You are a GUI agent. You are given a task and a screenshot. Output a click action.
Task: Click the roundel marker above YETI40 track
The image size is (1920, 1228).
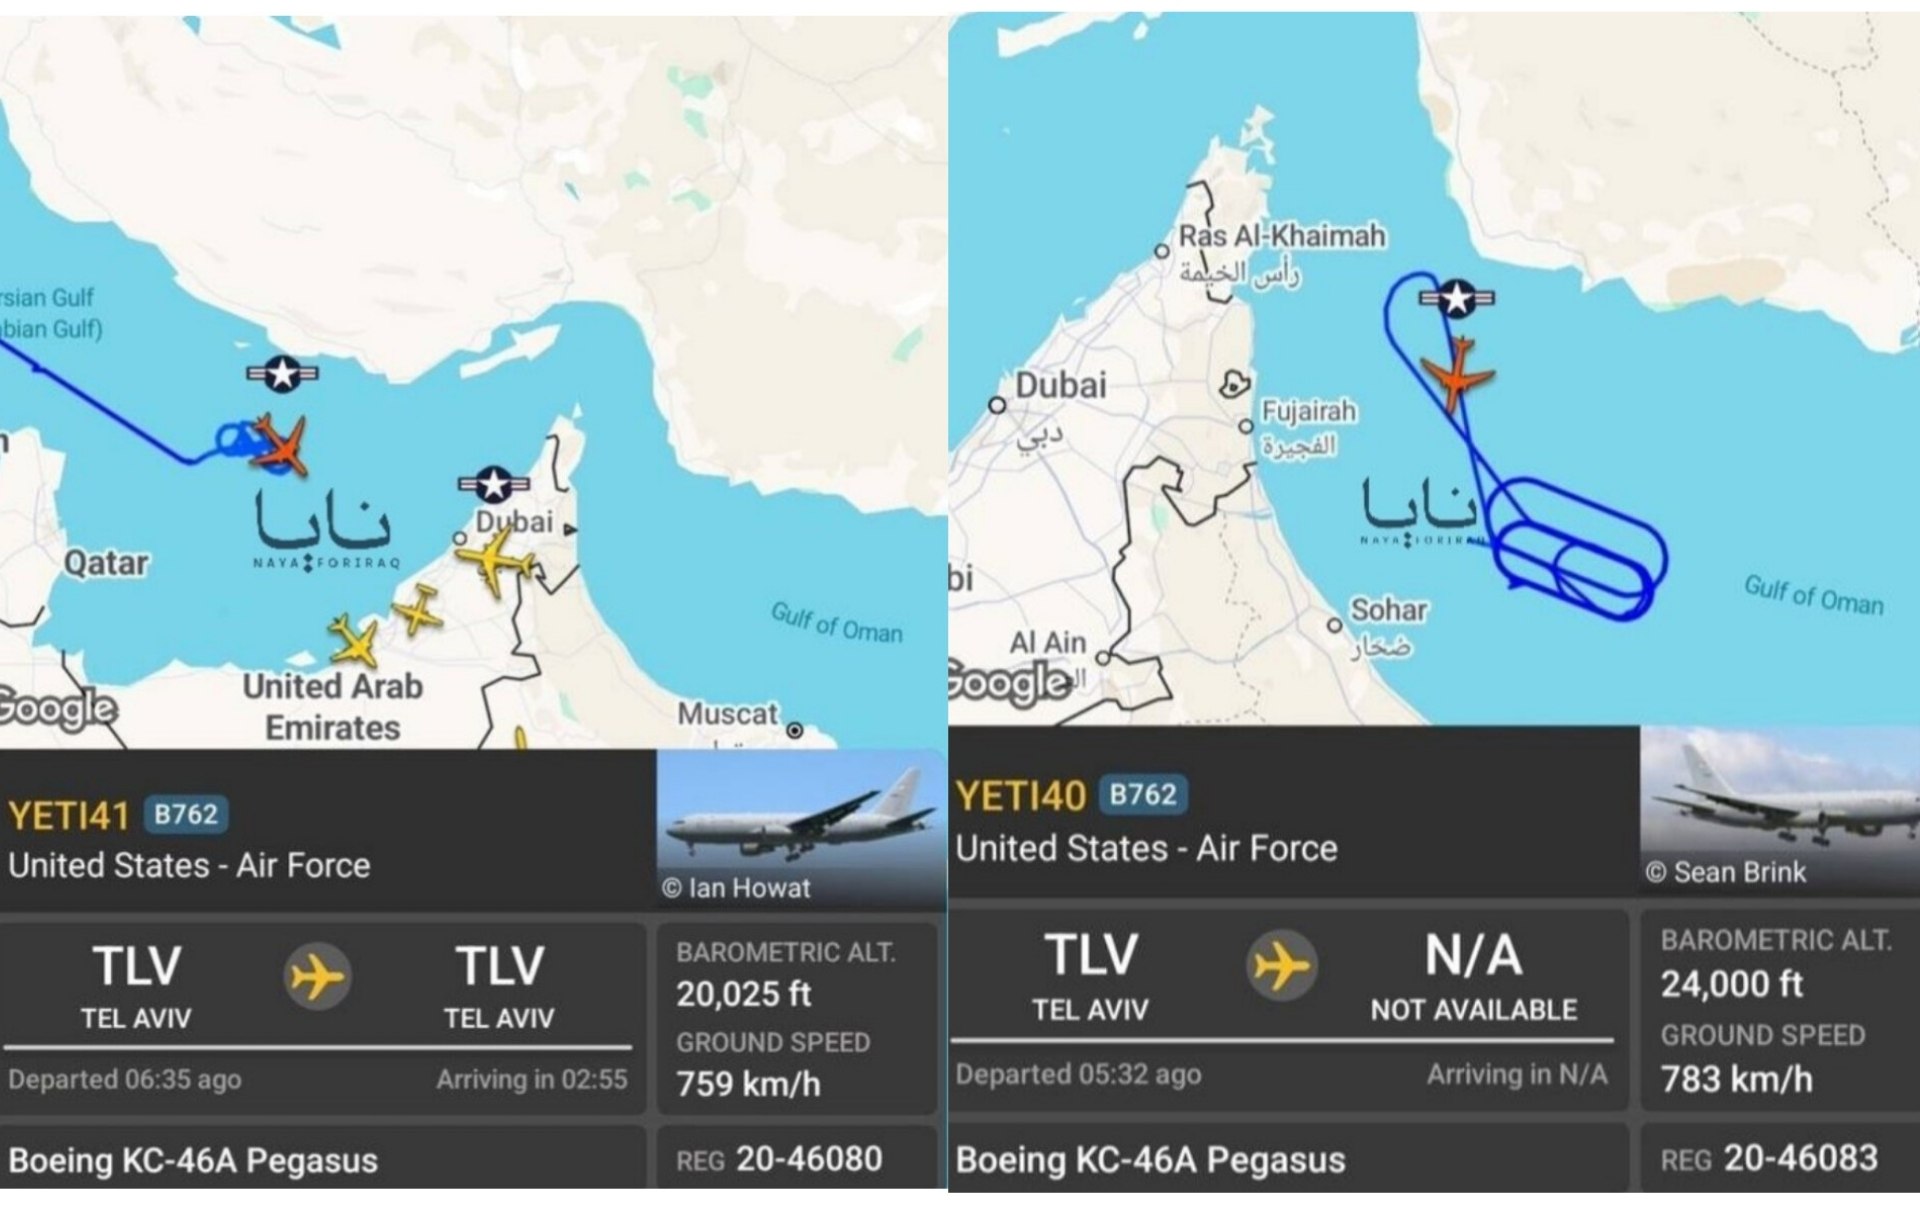coord(1457,297)
